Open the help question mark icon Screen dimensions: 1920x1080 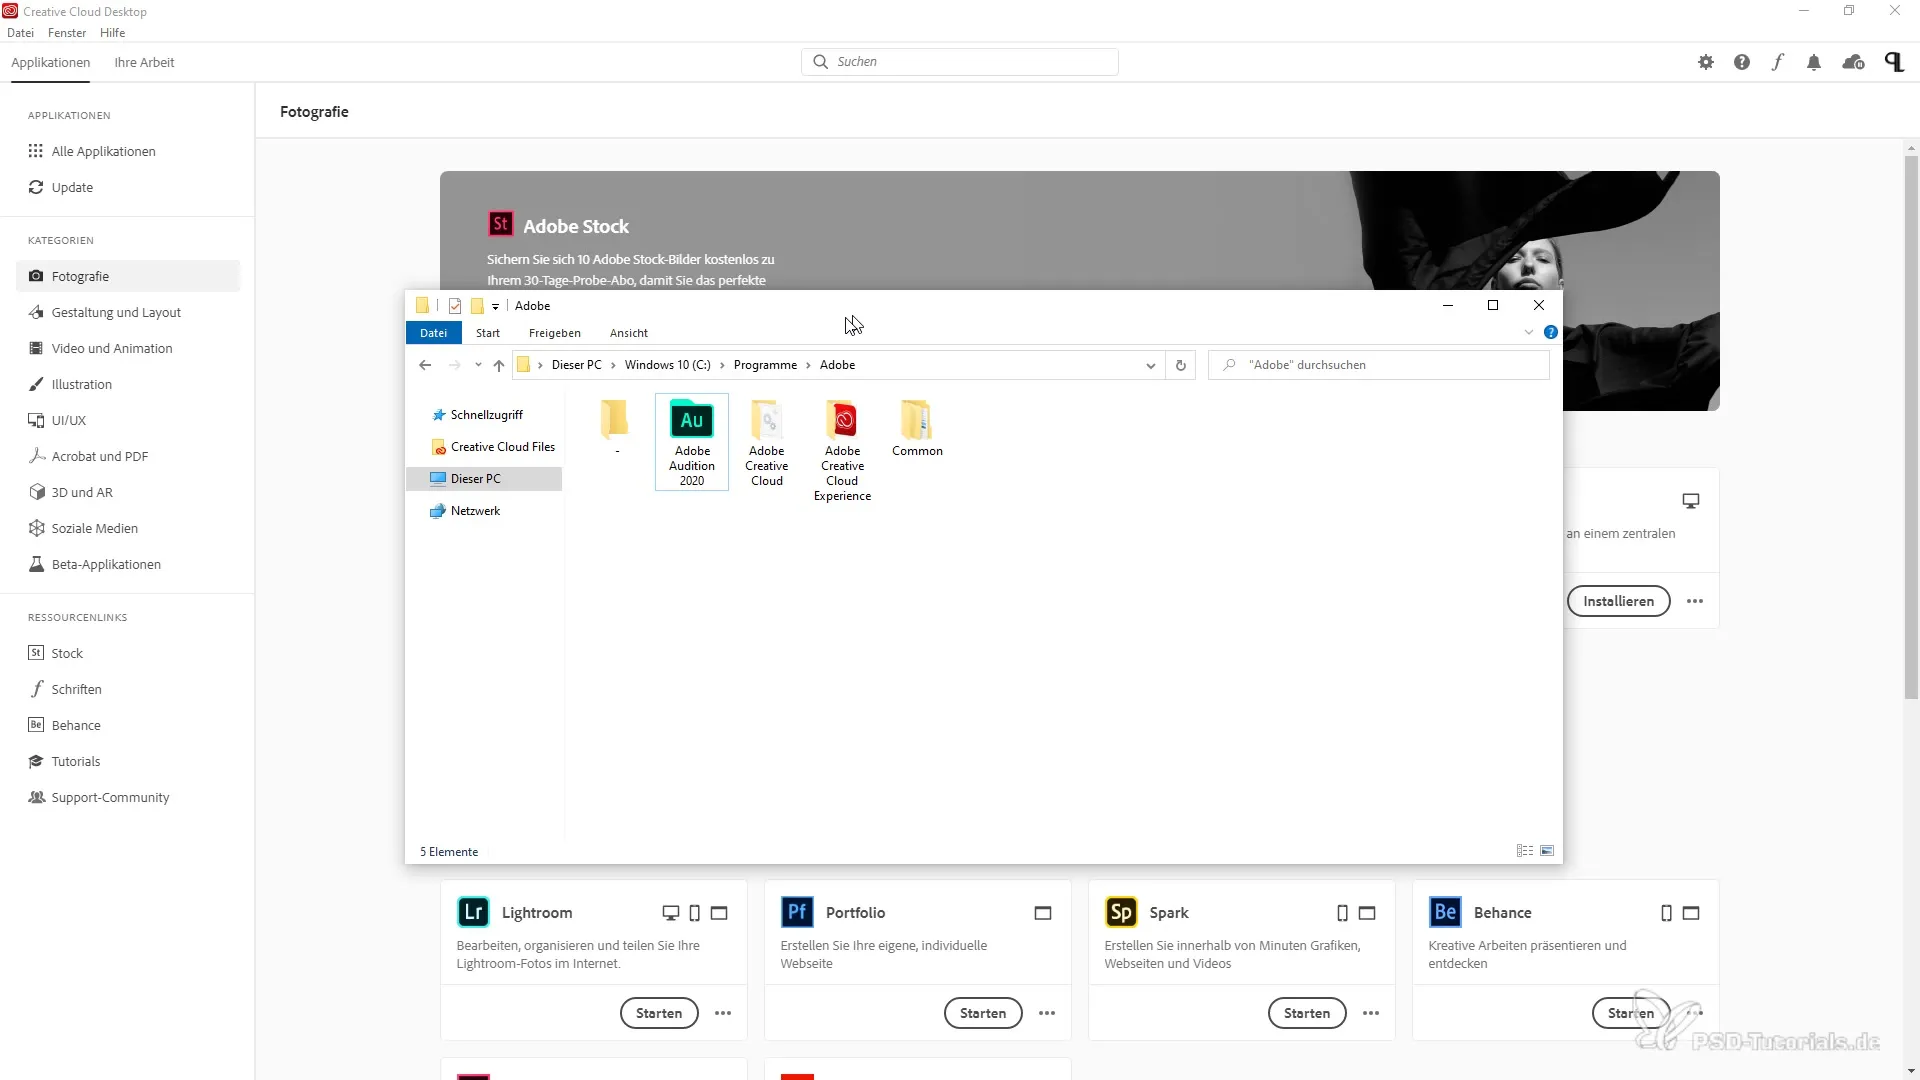click(x=1742, y=62)
